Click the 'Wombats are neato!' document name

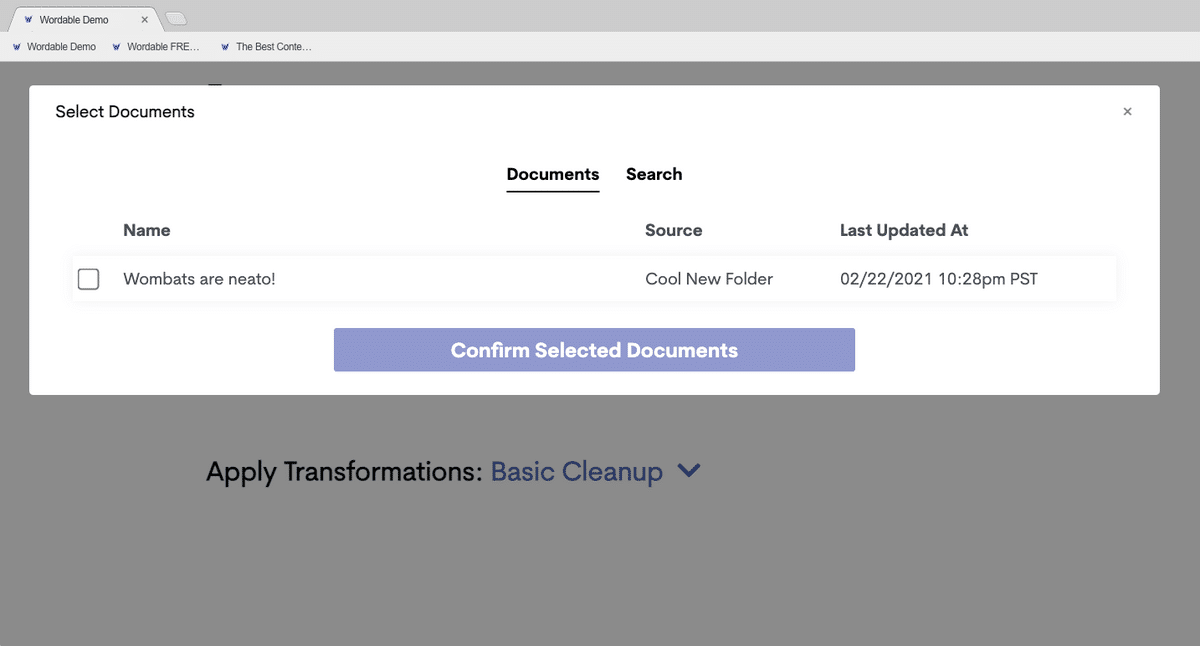coord(199,279)
